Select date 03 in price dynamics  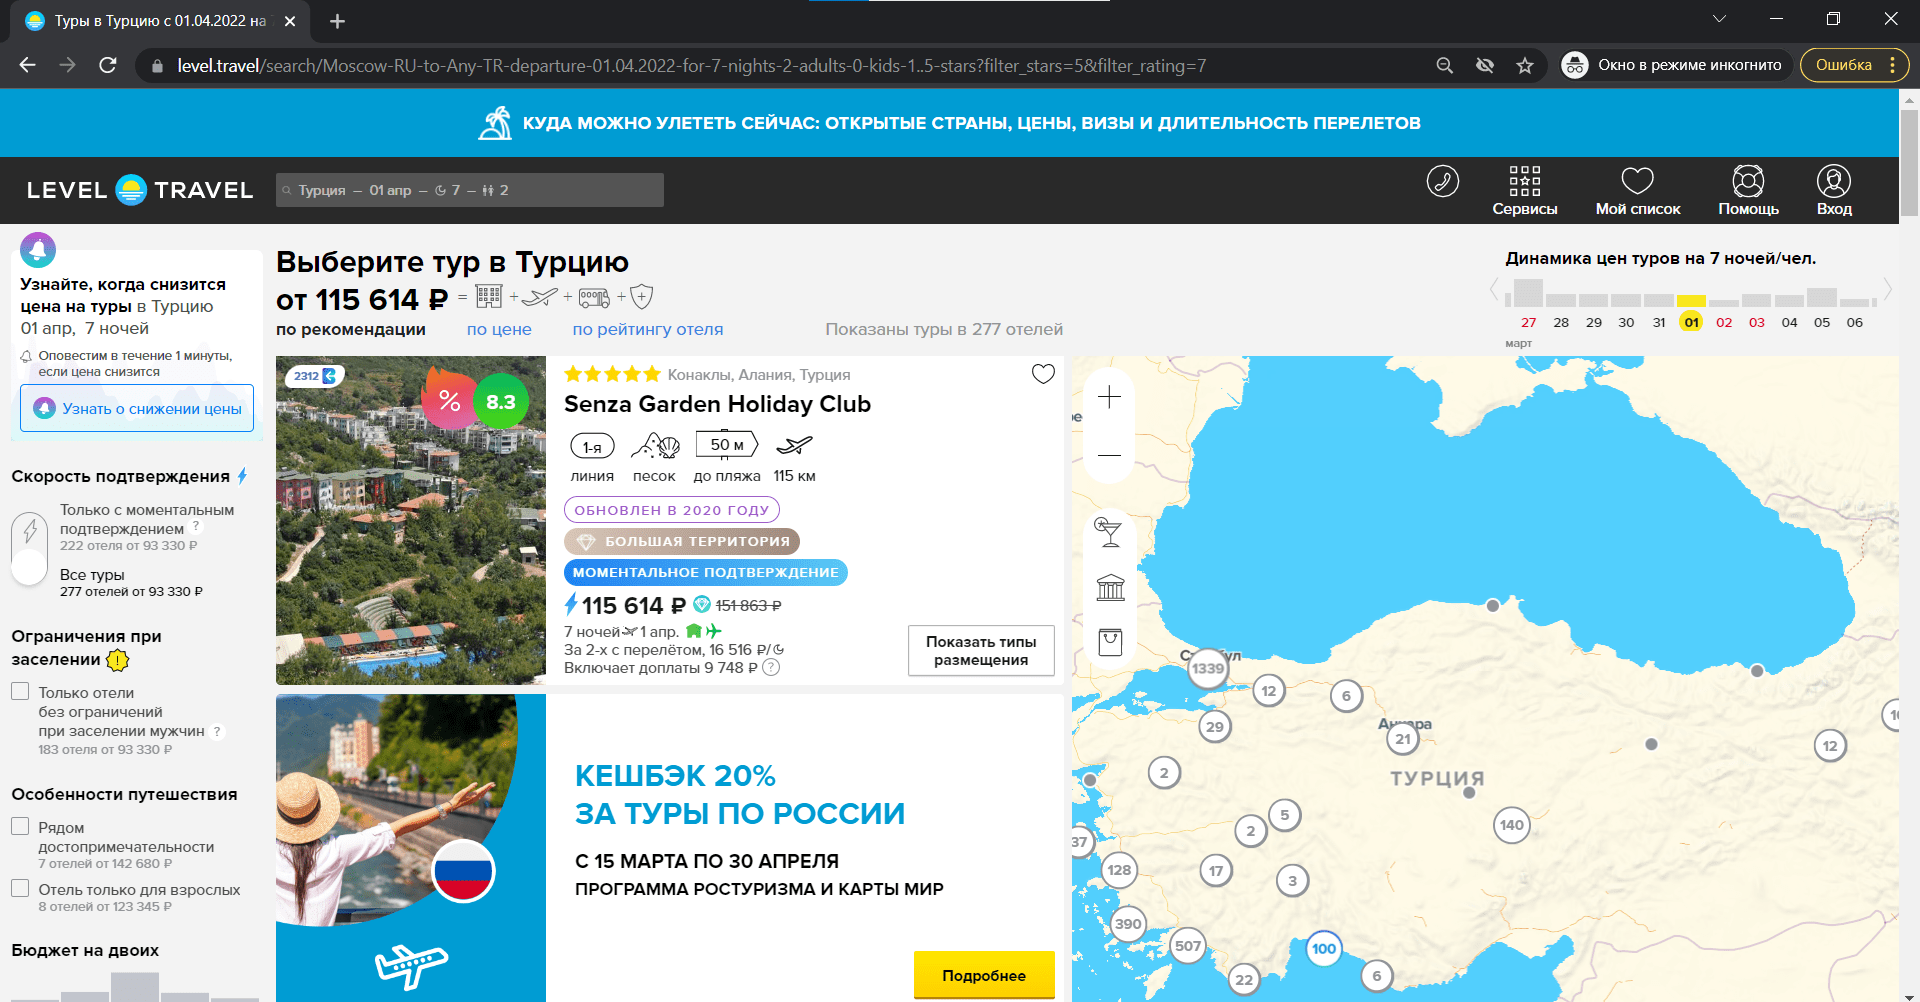point(1757,322)
